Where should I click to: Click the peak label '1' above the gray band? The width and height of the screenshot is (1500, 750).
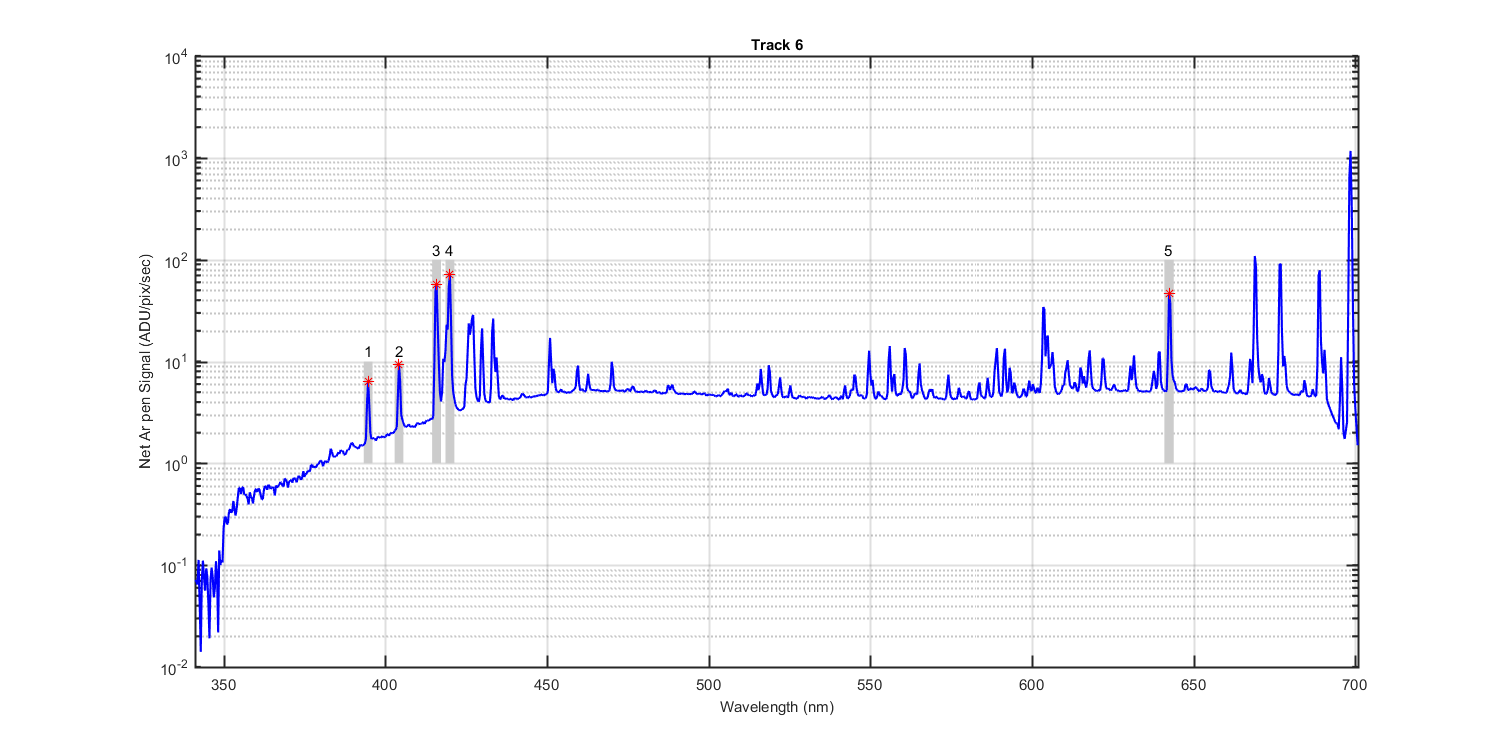pos(368,352)
